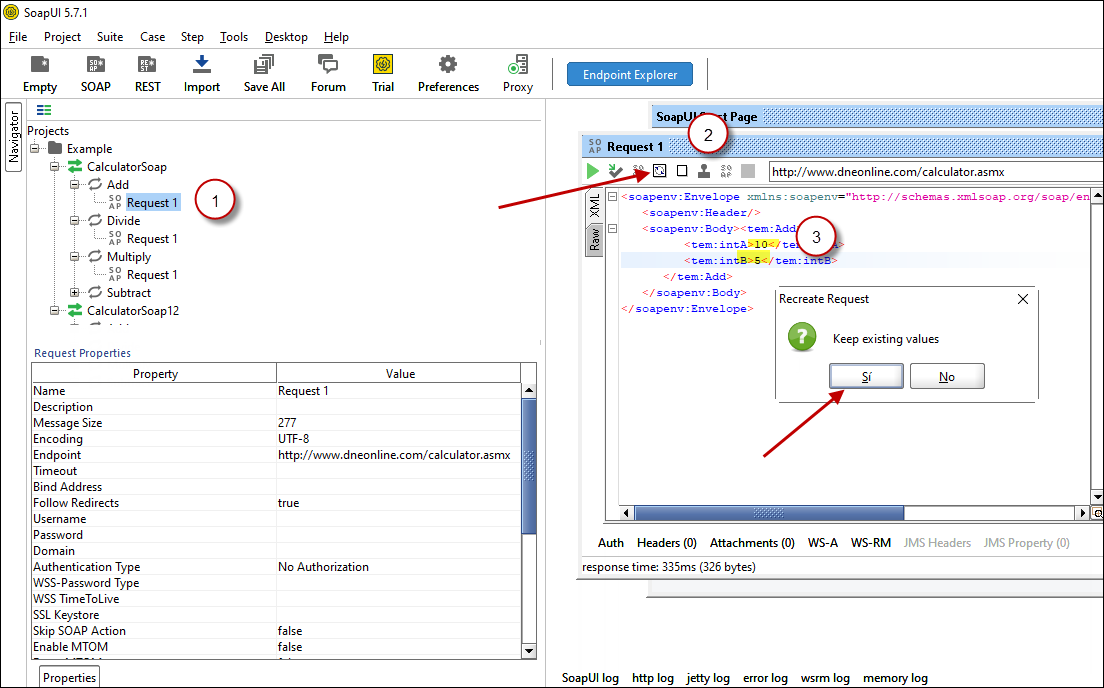Switch to the XML view tab
Screen dimensions: 1104x688
(x=595, y=206)
